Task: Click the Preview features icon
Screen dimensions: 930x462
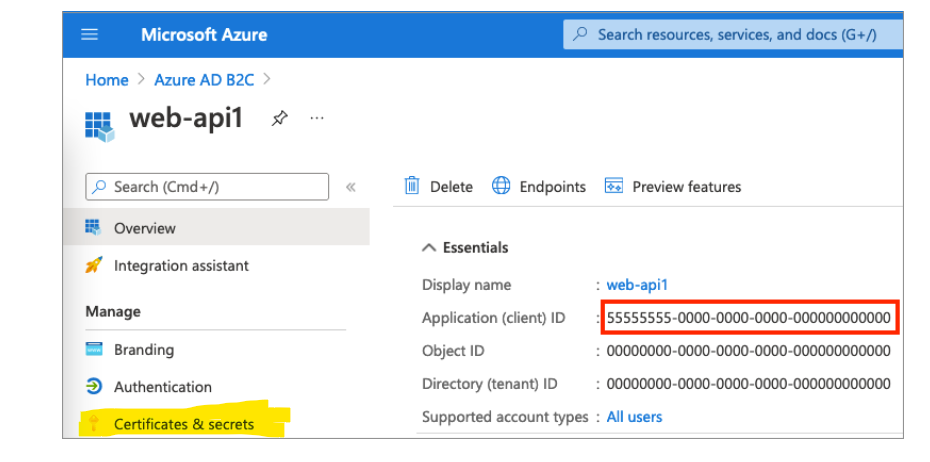Action: 613,186
